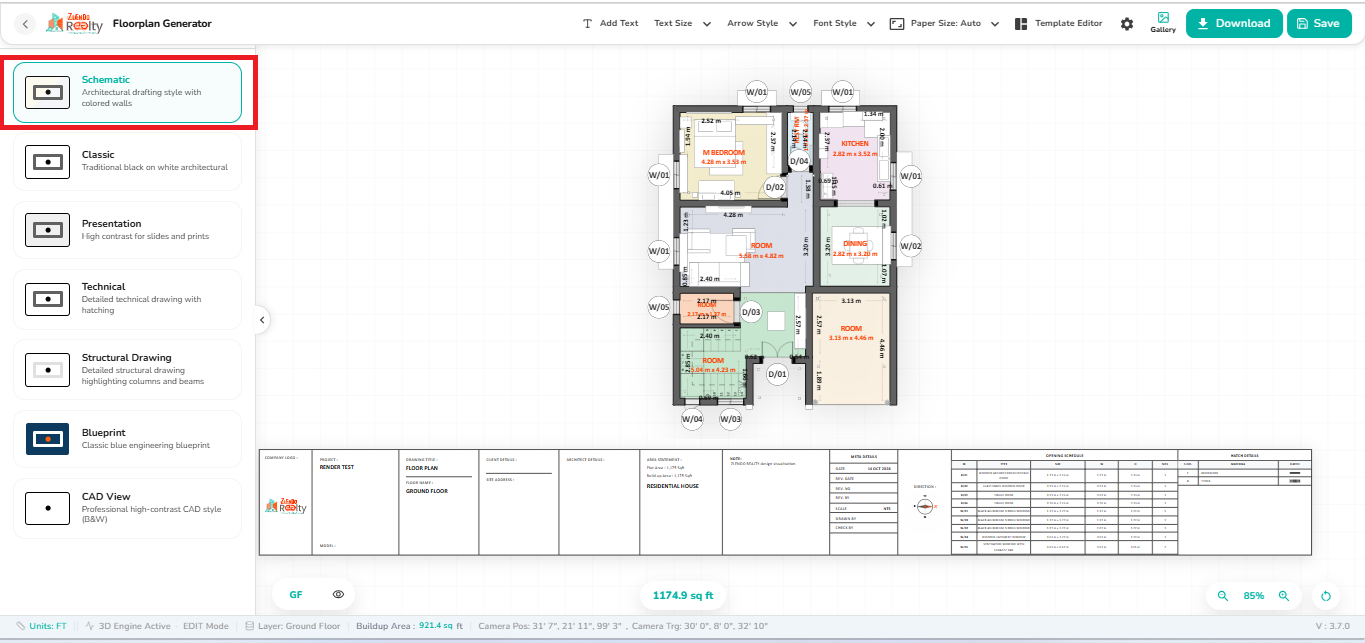Image resolution: width=1365 pixels, height=643 pixels.
Task: Click EDIT Mode in status bar
Action: 206,626
